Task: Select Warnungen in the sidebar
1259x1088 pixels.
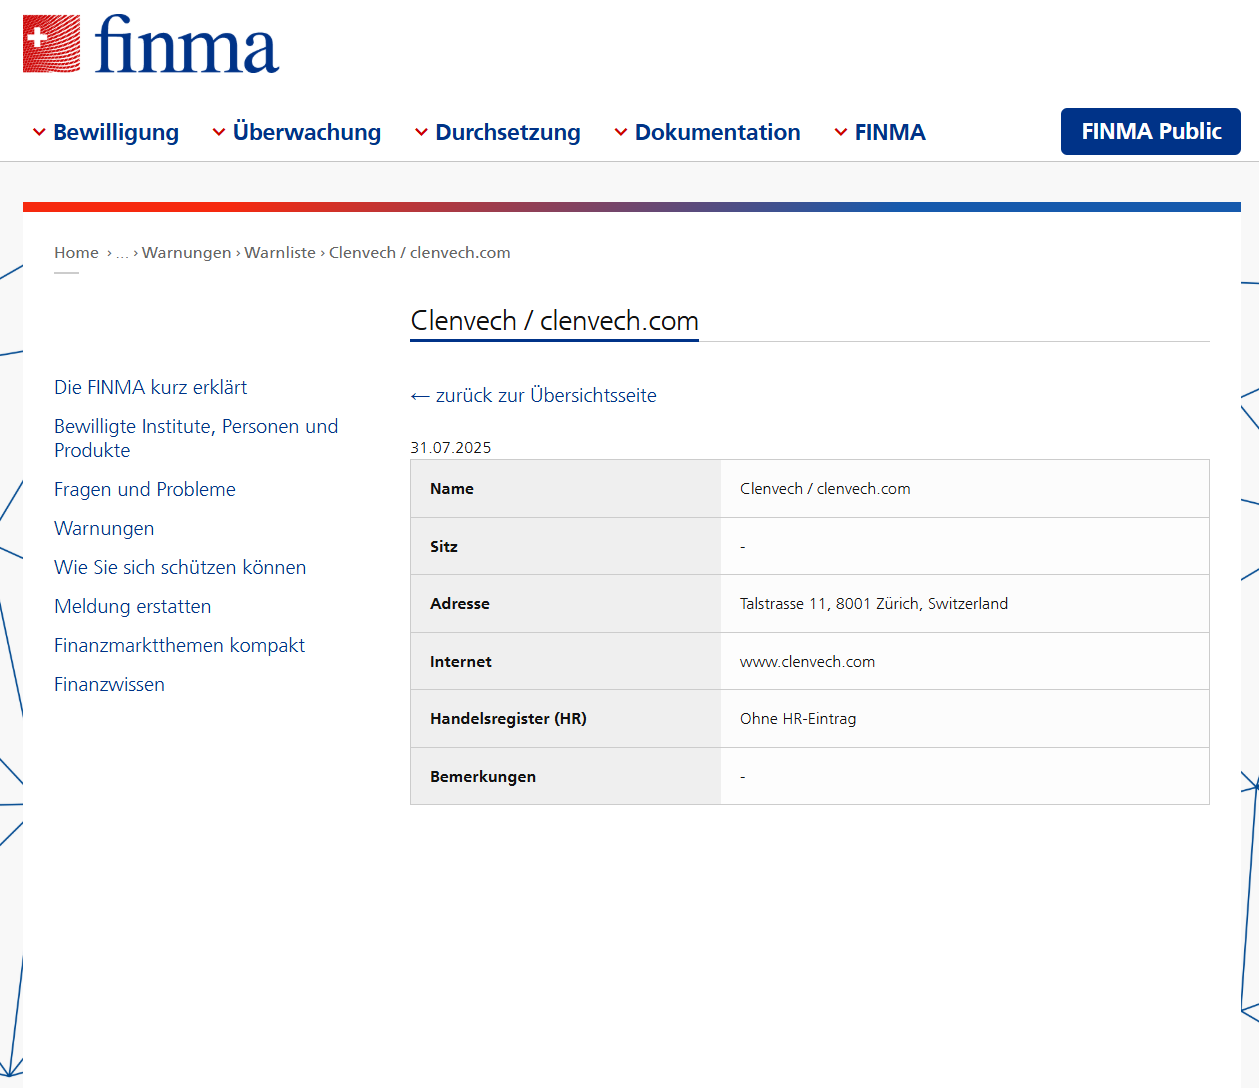Action: click(104, 528)
